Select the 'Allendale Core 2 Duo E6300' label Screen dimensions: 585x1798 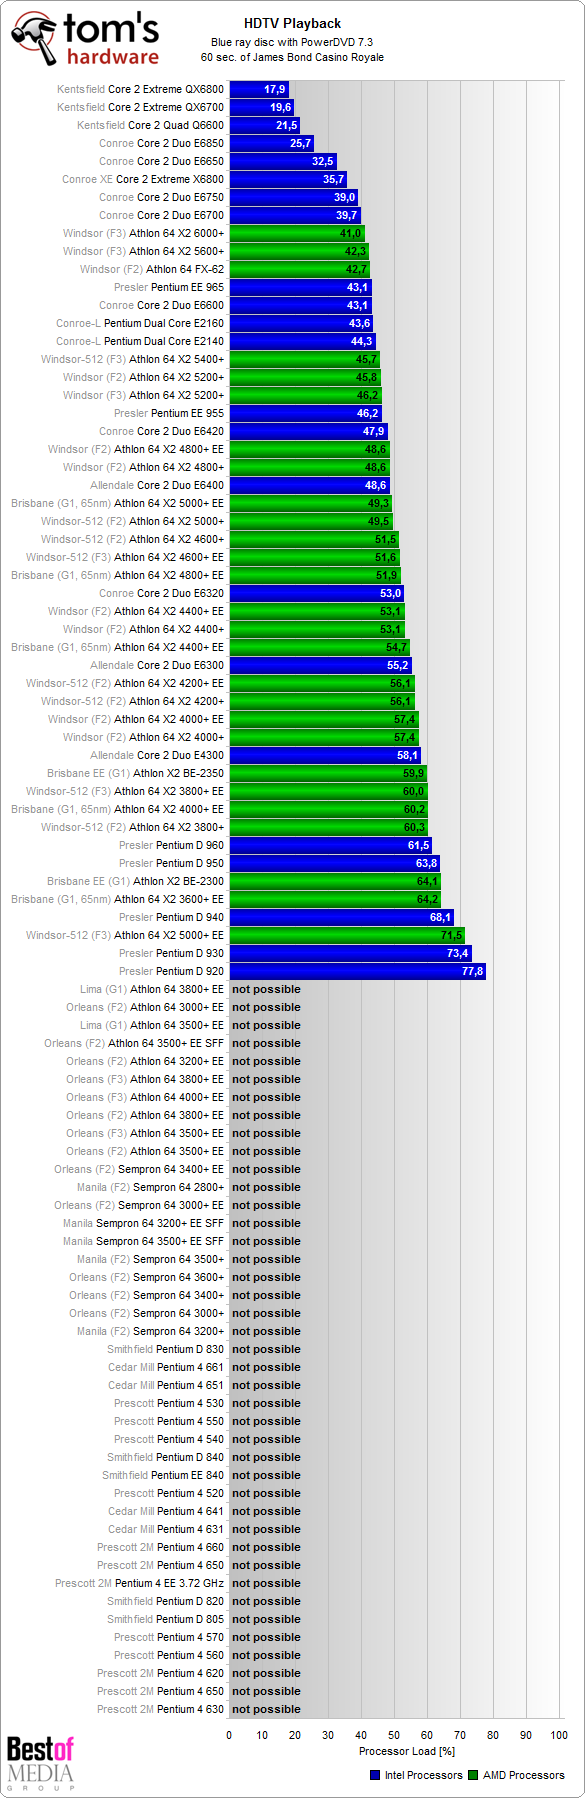pos(157,665)
